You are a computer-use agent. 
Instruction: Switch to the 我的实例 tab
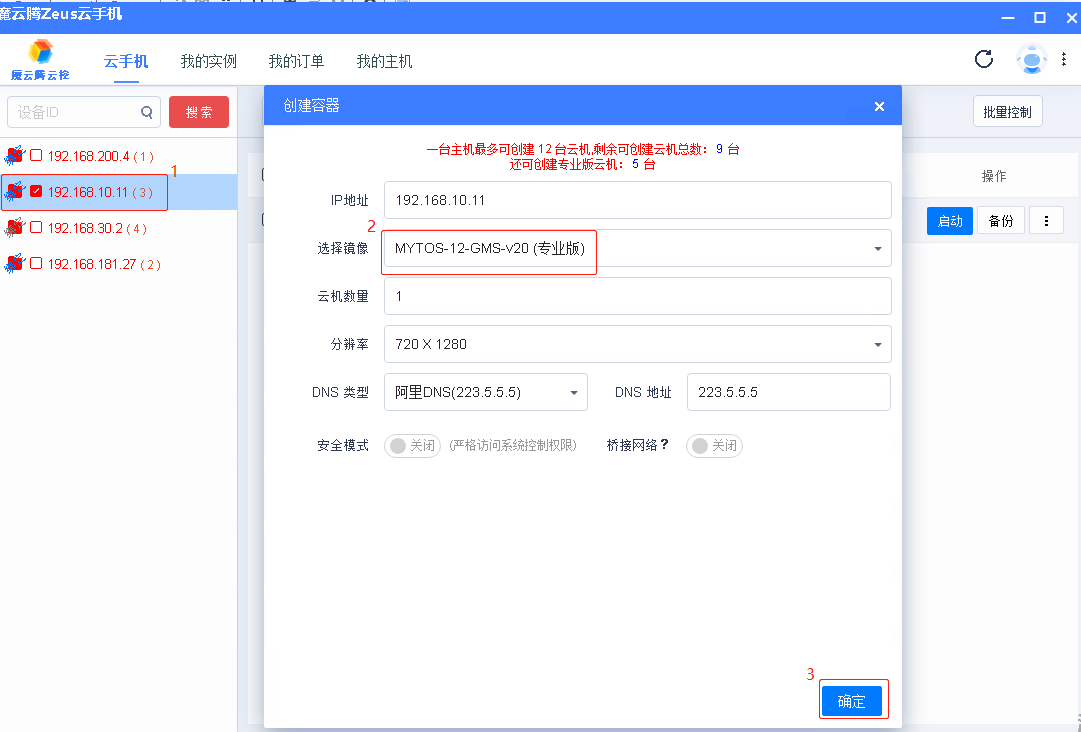pyautogui.click(x=207, y=61)
